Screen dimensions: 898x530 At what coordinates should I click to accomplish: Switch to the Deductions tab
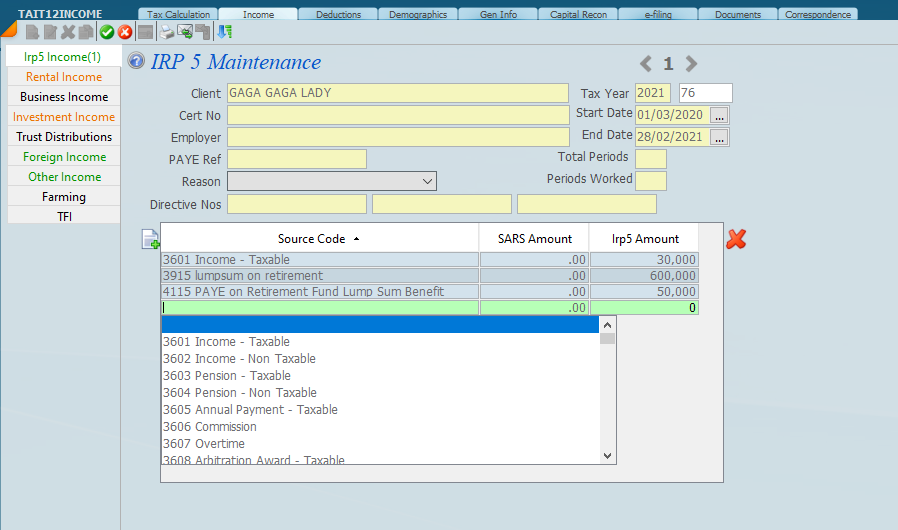338,15
